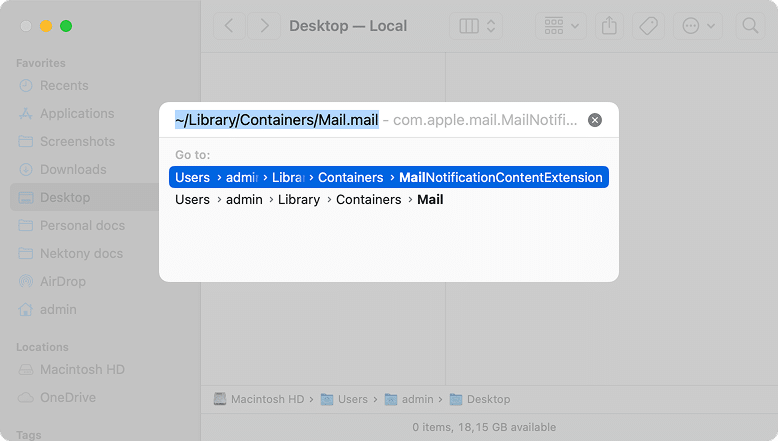Open Recents in the sidebar
This screenshot has height=441, width=778.
click(64, 85)
